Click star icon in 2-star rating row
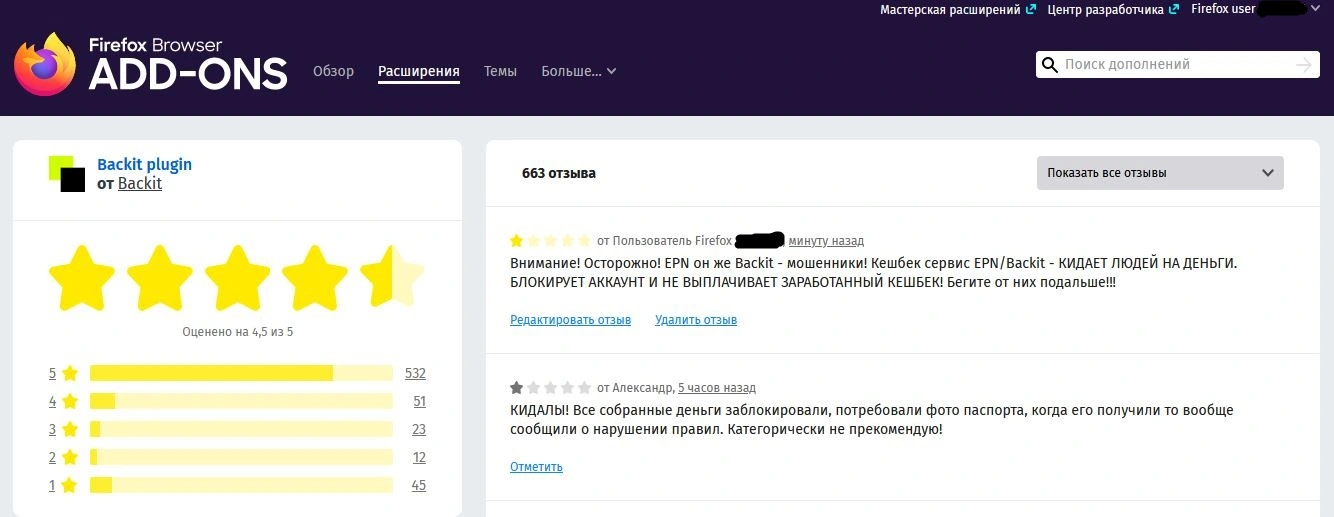The image size is (1334, 517). point(69,457)
